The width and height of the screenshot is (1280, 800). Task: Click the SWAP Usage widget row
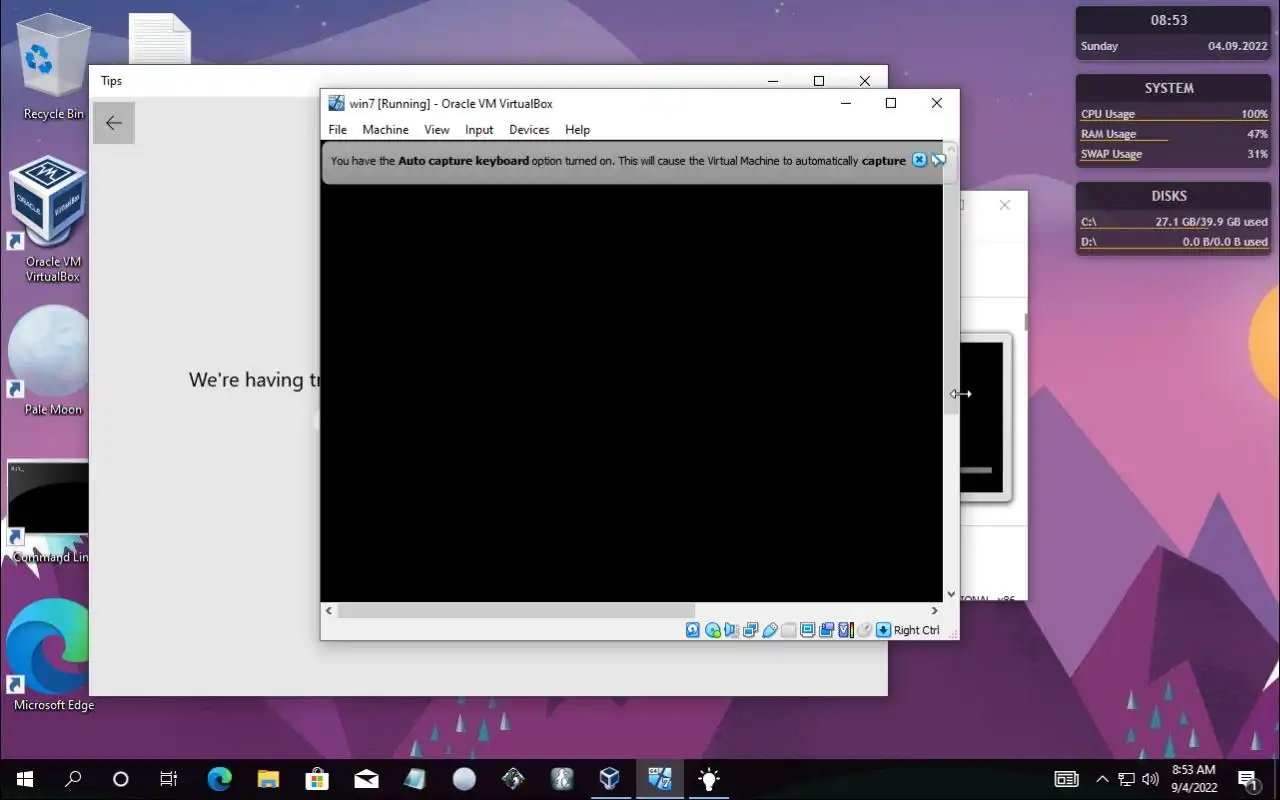[1173, 154]
